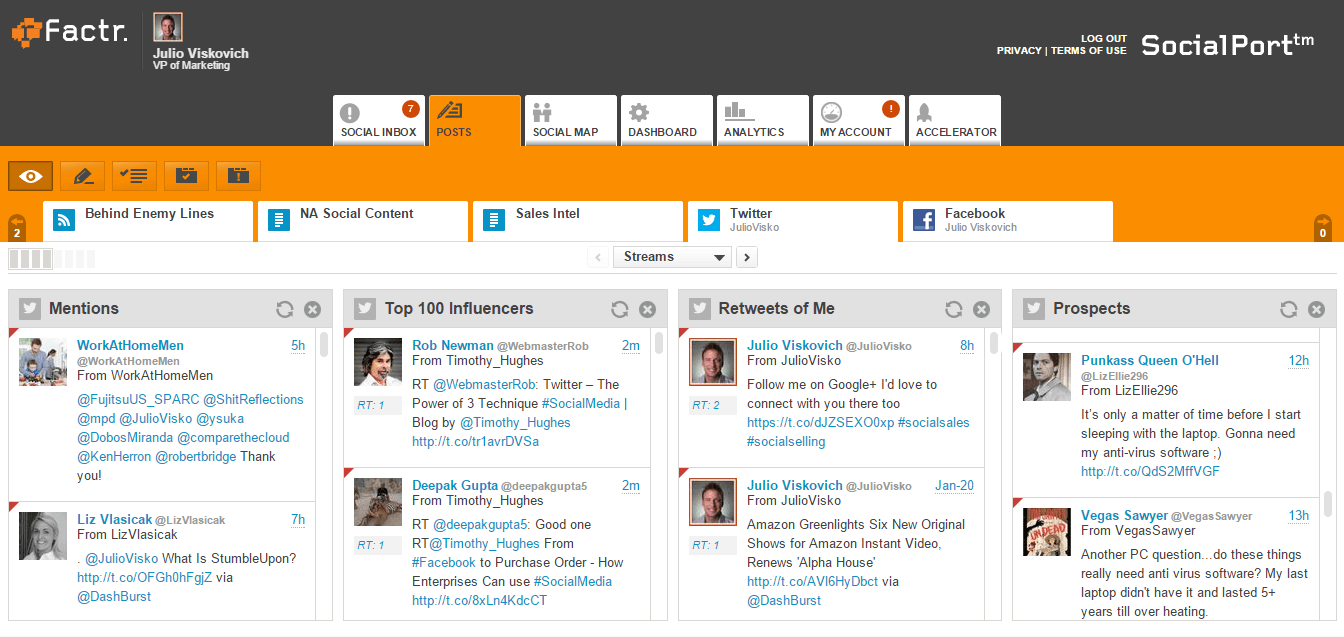
Task: Open the Privacy link
Action: (x=1019, y=51)
